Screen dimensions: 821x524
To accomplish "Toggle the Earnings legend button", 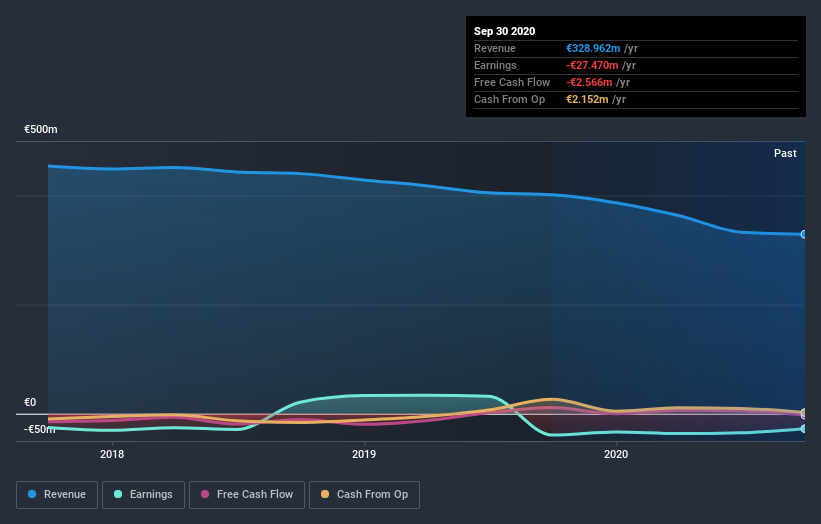I will click(143, 495).
